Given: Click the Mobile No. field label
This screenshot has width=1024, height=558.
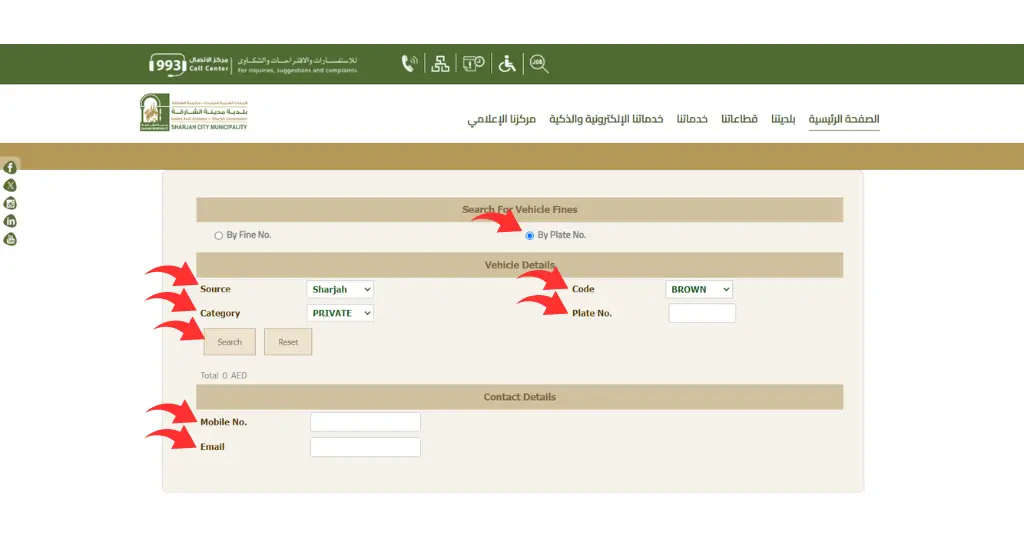Looking at the screenshot, I should click(x=223, y=422).
